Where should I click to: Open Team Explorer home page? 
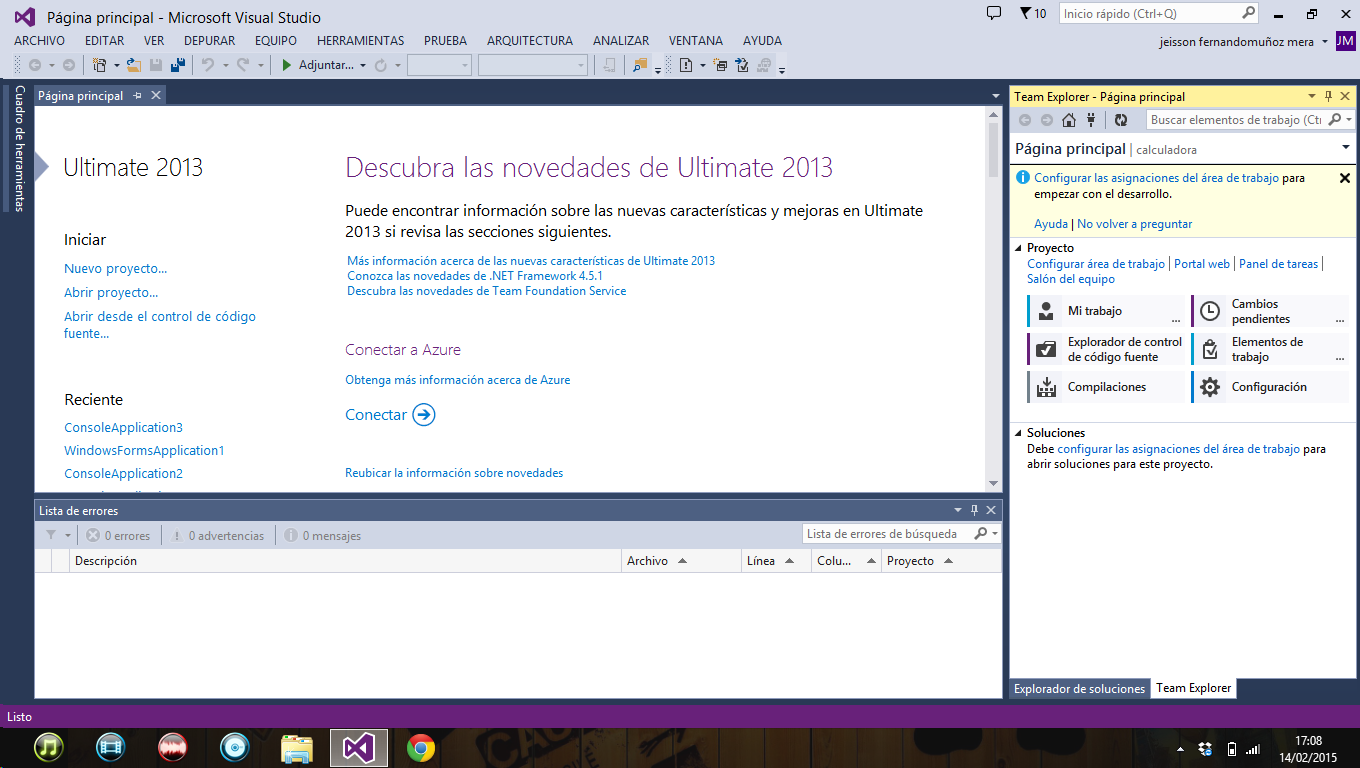click(1068, 119)
